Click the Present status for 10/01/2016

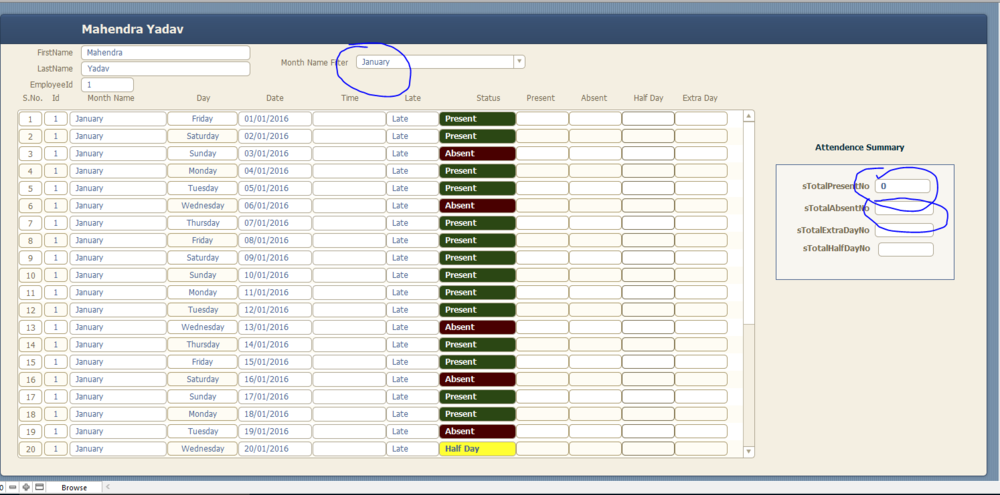click(x=477, y=275)
